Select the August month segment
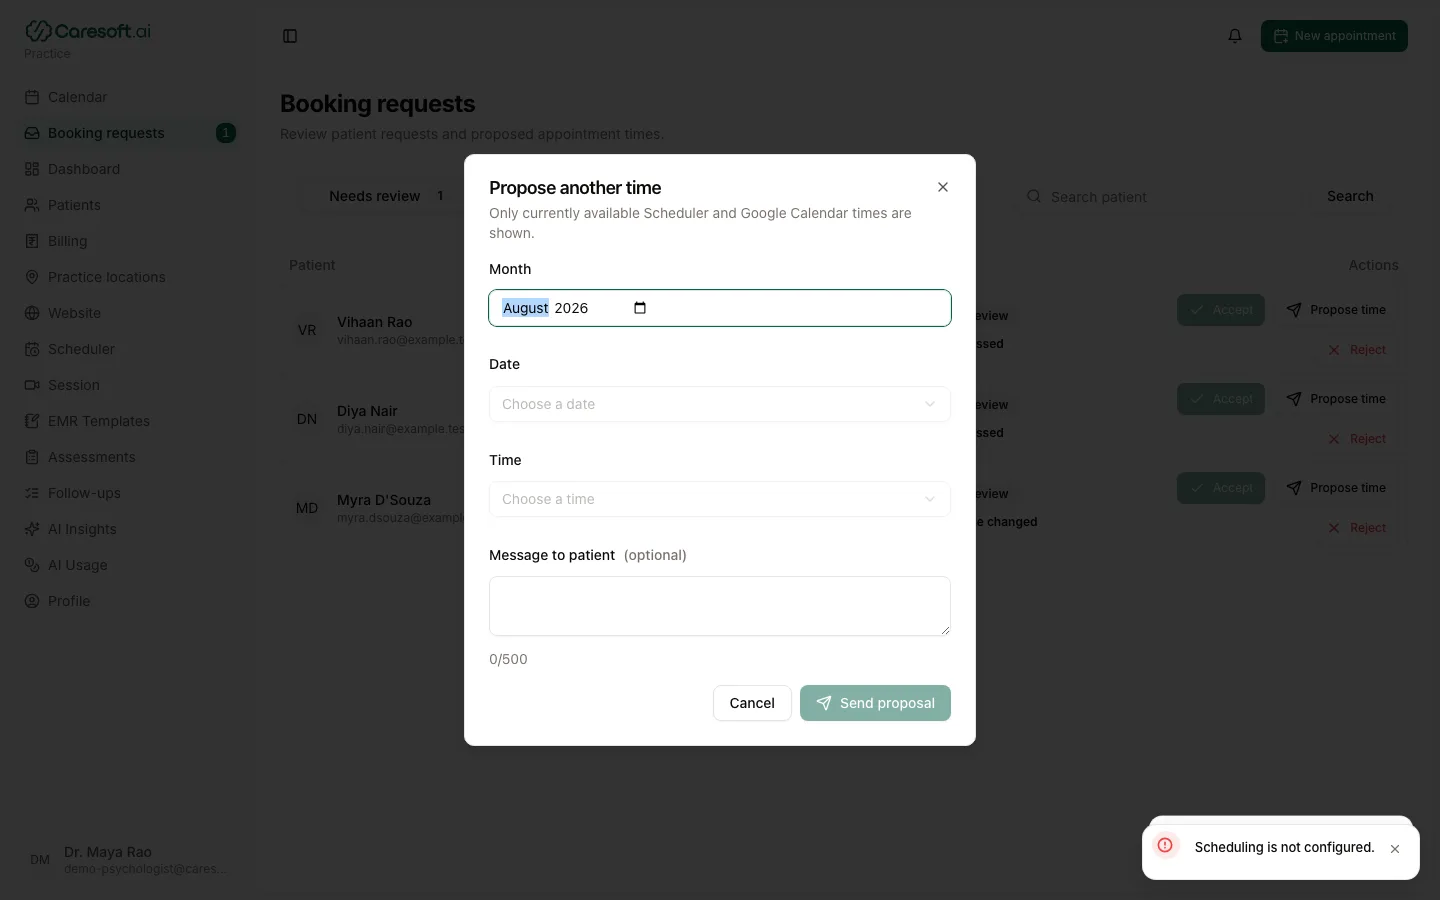Screen dimensions: 1440x900 [x=526, y=308]
